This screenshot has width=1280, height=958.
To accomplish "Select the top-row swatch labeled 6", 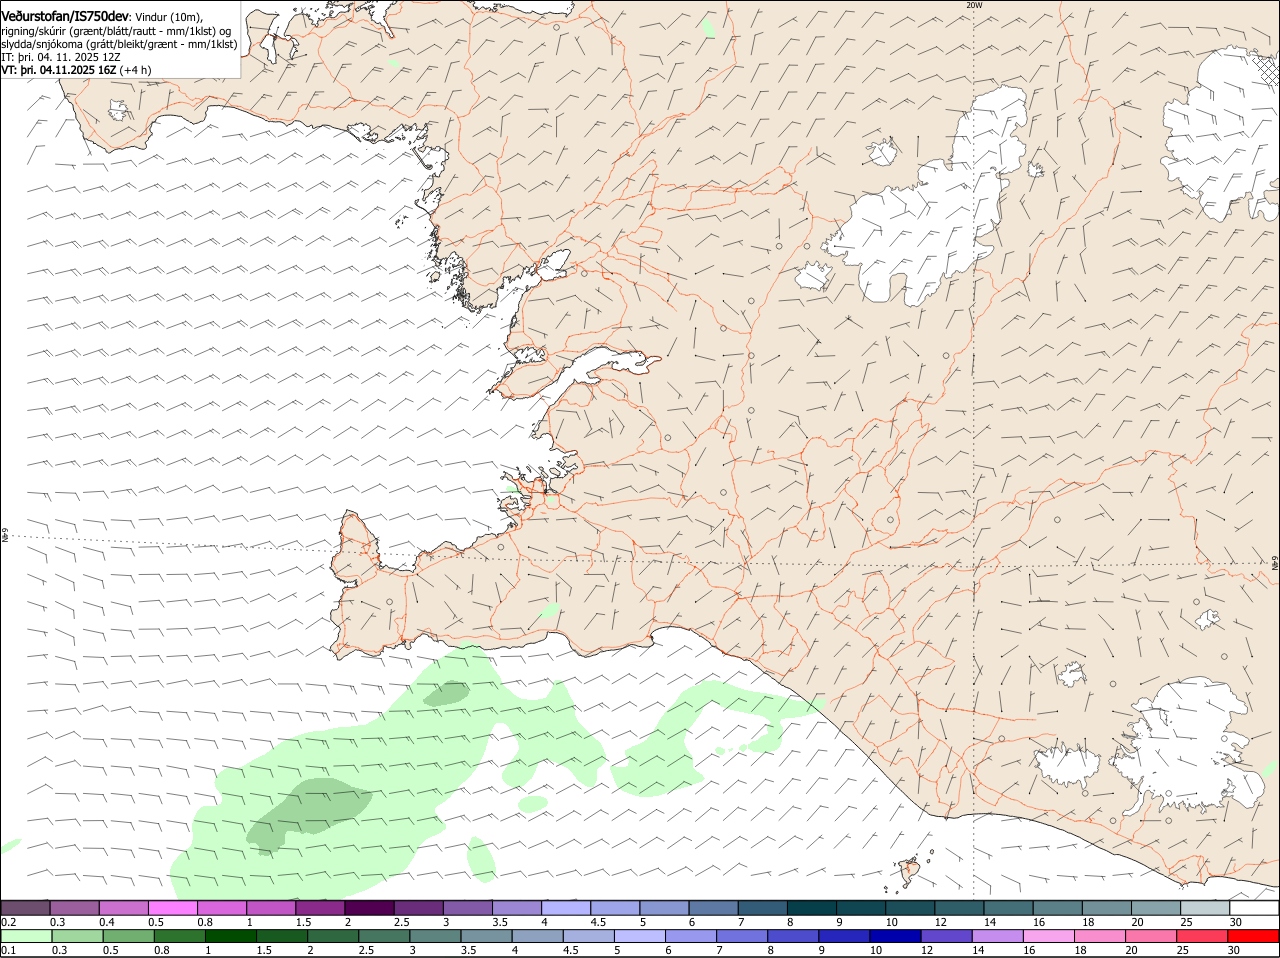I will pos(714,907).
